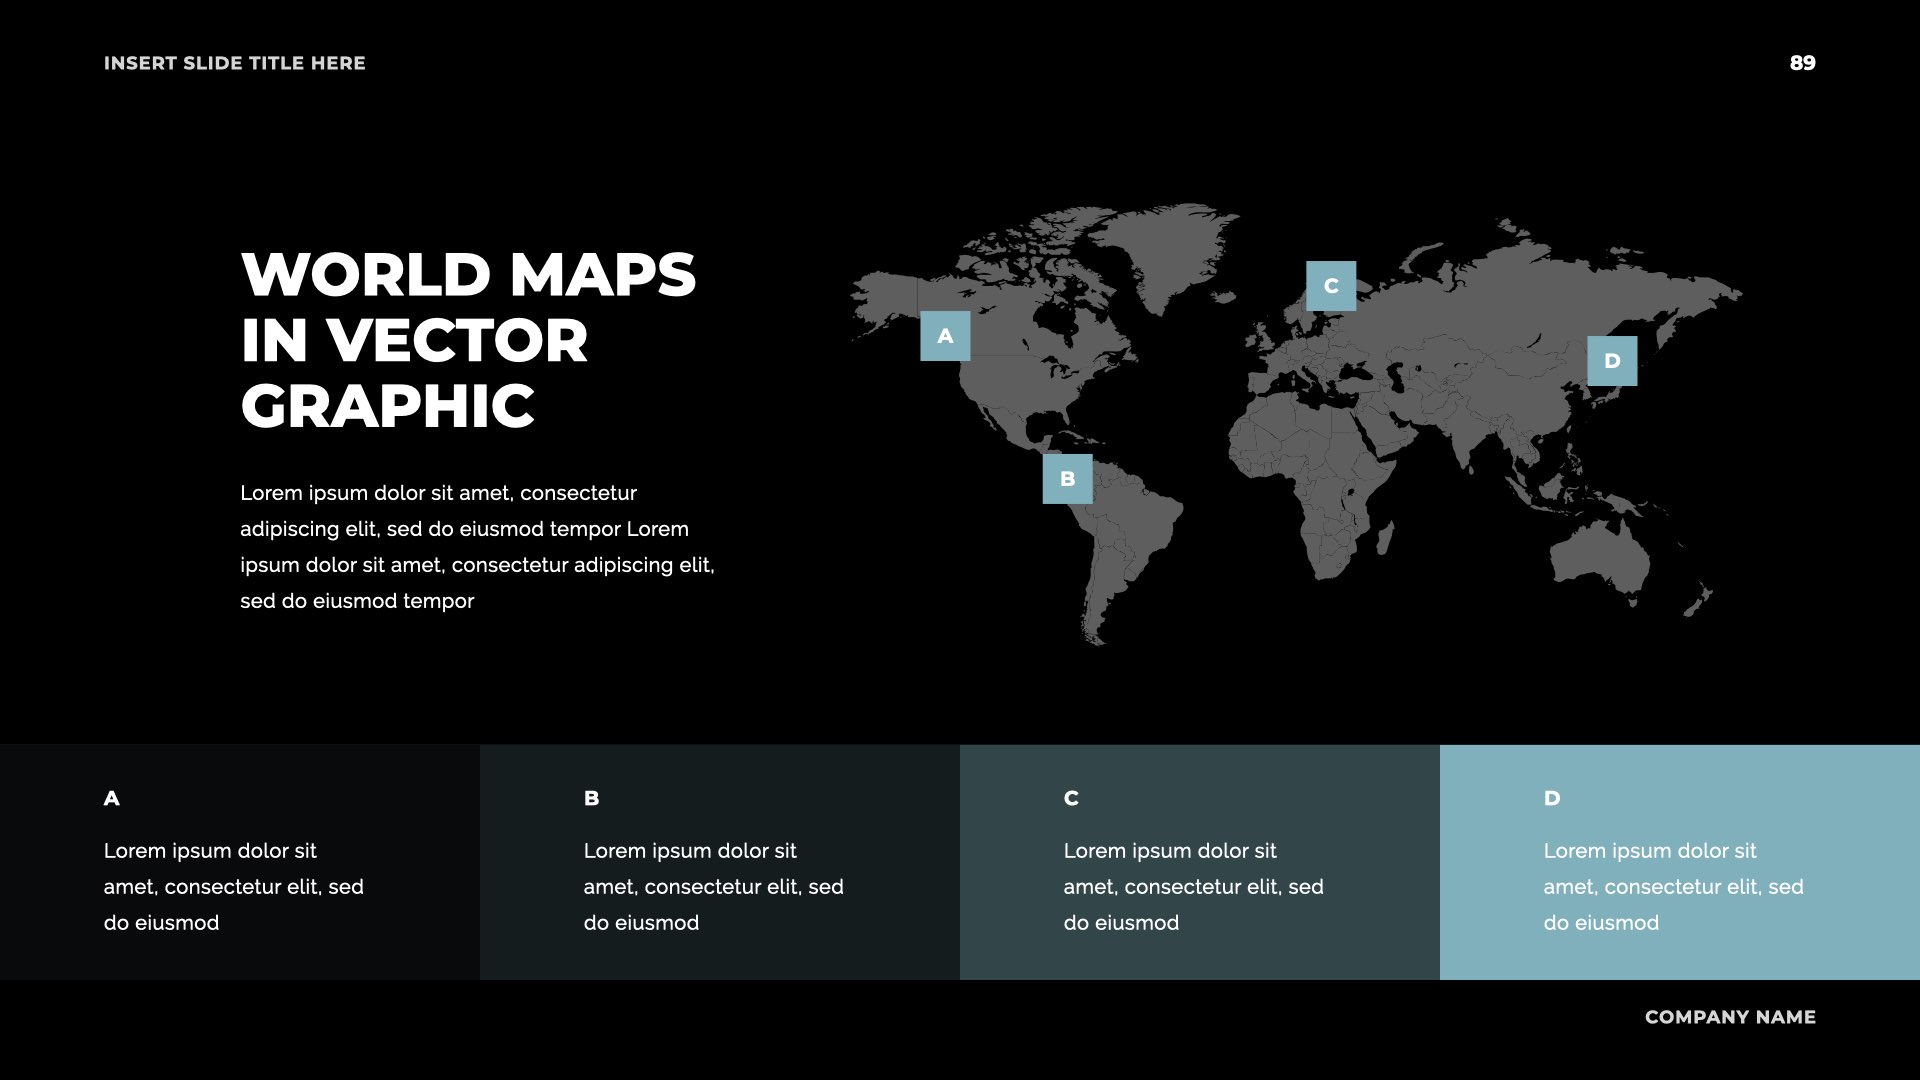Screen dimensions: 1920x1080
Task: Click the Company Name footer text
Action: tap(1730, 1017)
